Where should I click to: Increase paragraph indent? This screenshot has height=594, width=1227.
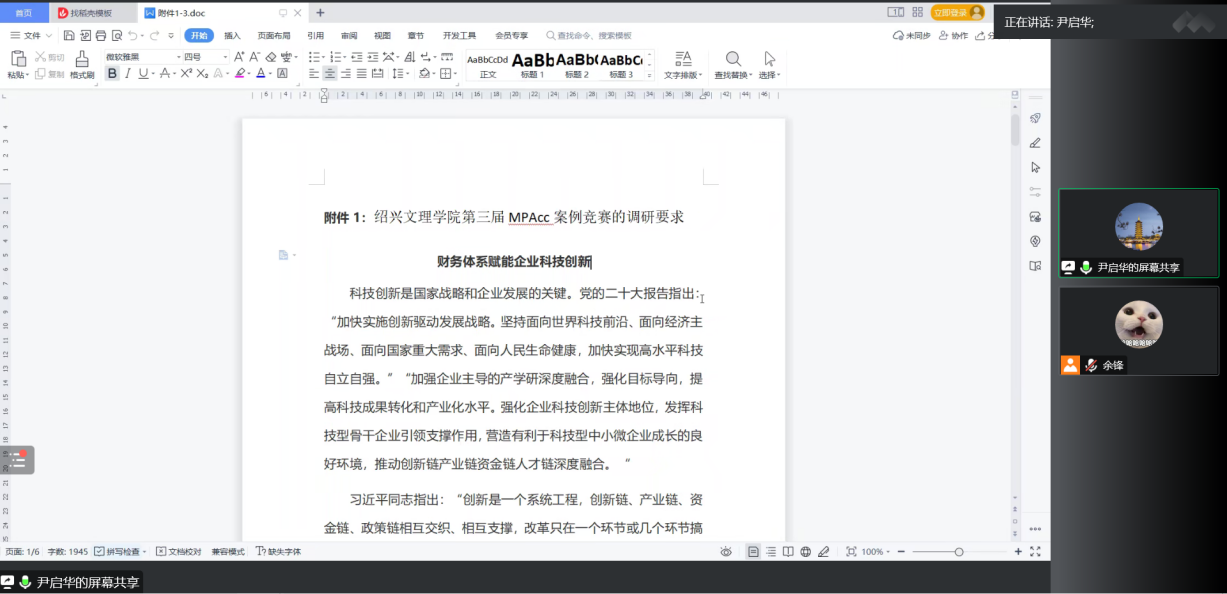[372, 57]
